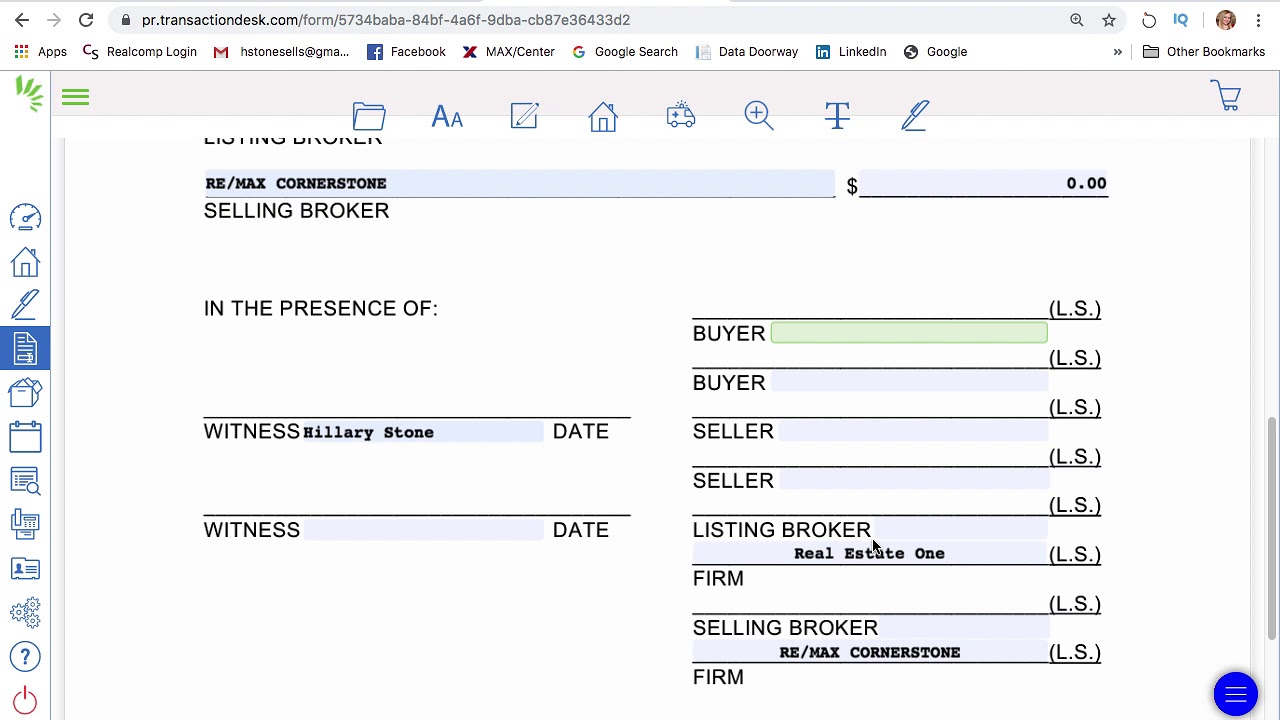
Task: Click the bottom RE/MAX CORNERSTONE firm field
Action: 870,652
